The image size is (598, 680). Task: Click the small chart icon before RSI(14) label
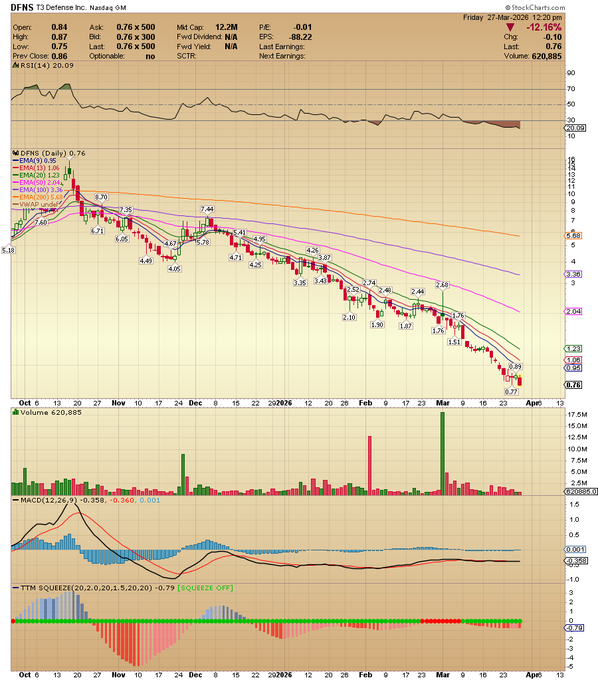[16, 65]
